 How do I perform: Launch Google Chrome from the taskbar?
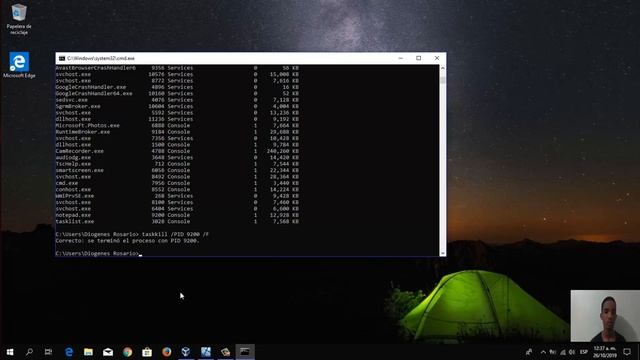coord(127,352)
